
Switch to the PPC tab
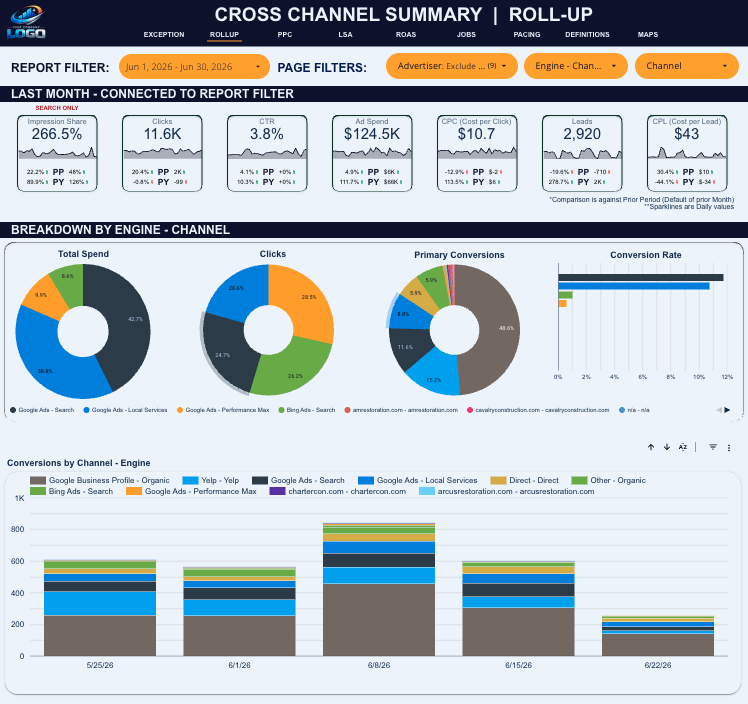pyautogui.click(x=285, y=34)
